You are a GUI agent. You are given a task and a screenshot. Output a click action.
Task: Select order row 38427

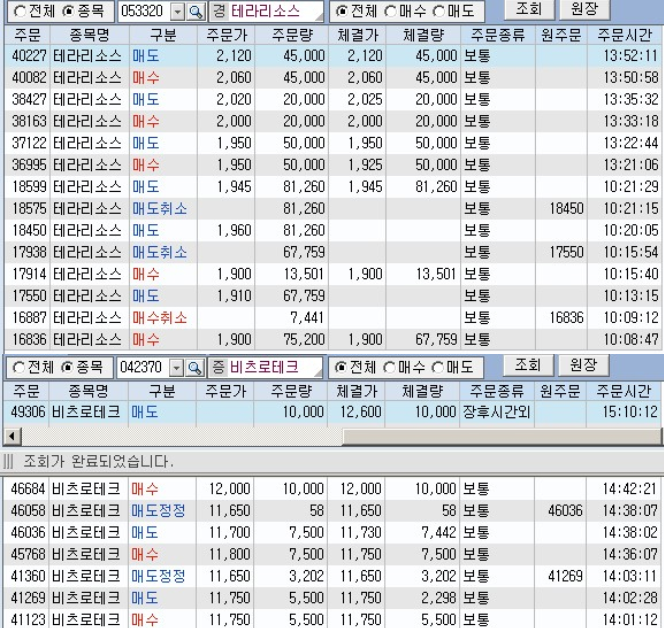click(x=333, y=100)
